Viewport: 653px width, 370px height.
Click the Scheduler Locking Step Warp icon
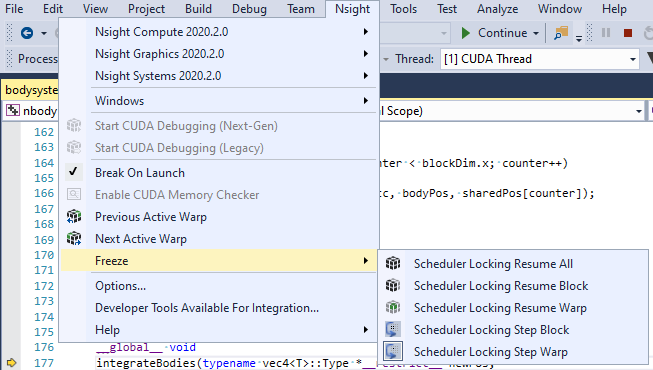pos(393,351)
